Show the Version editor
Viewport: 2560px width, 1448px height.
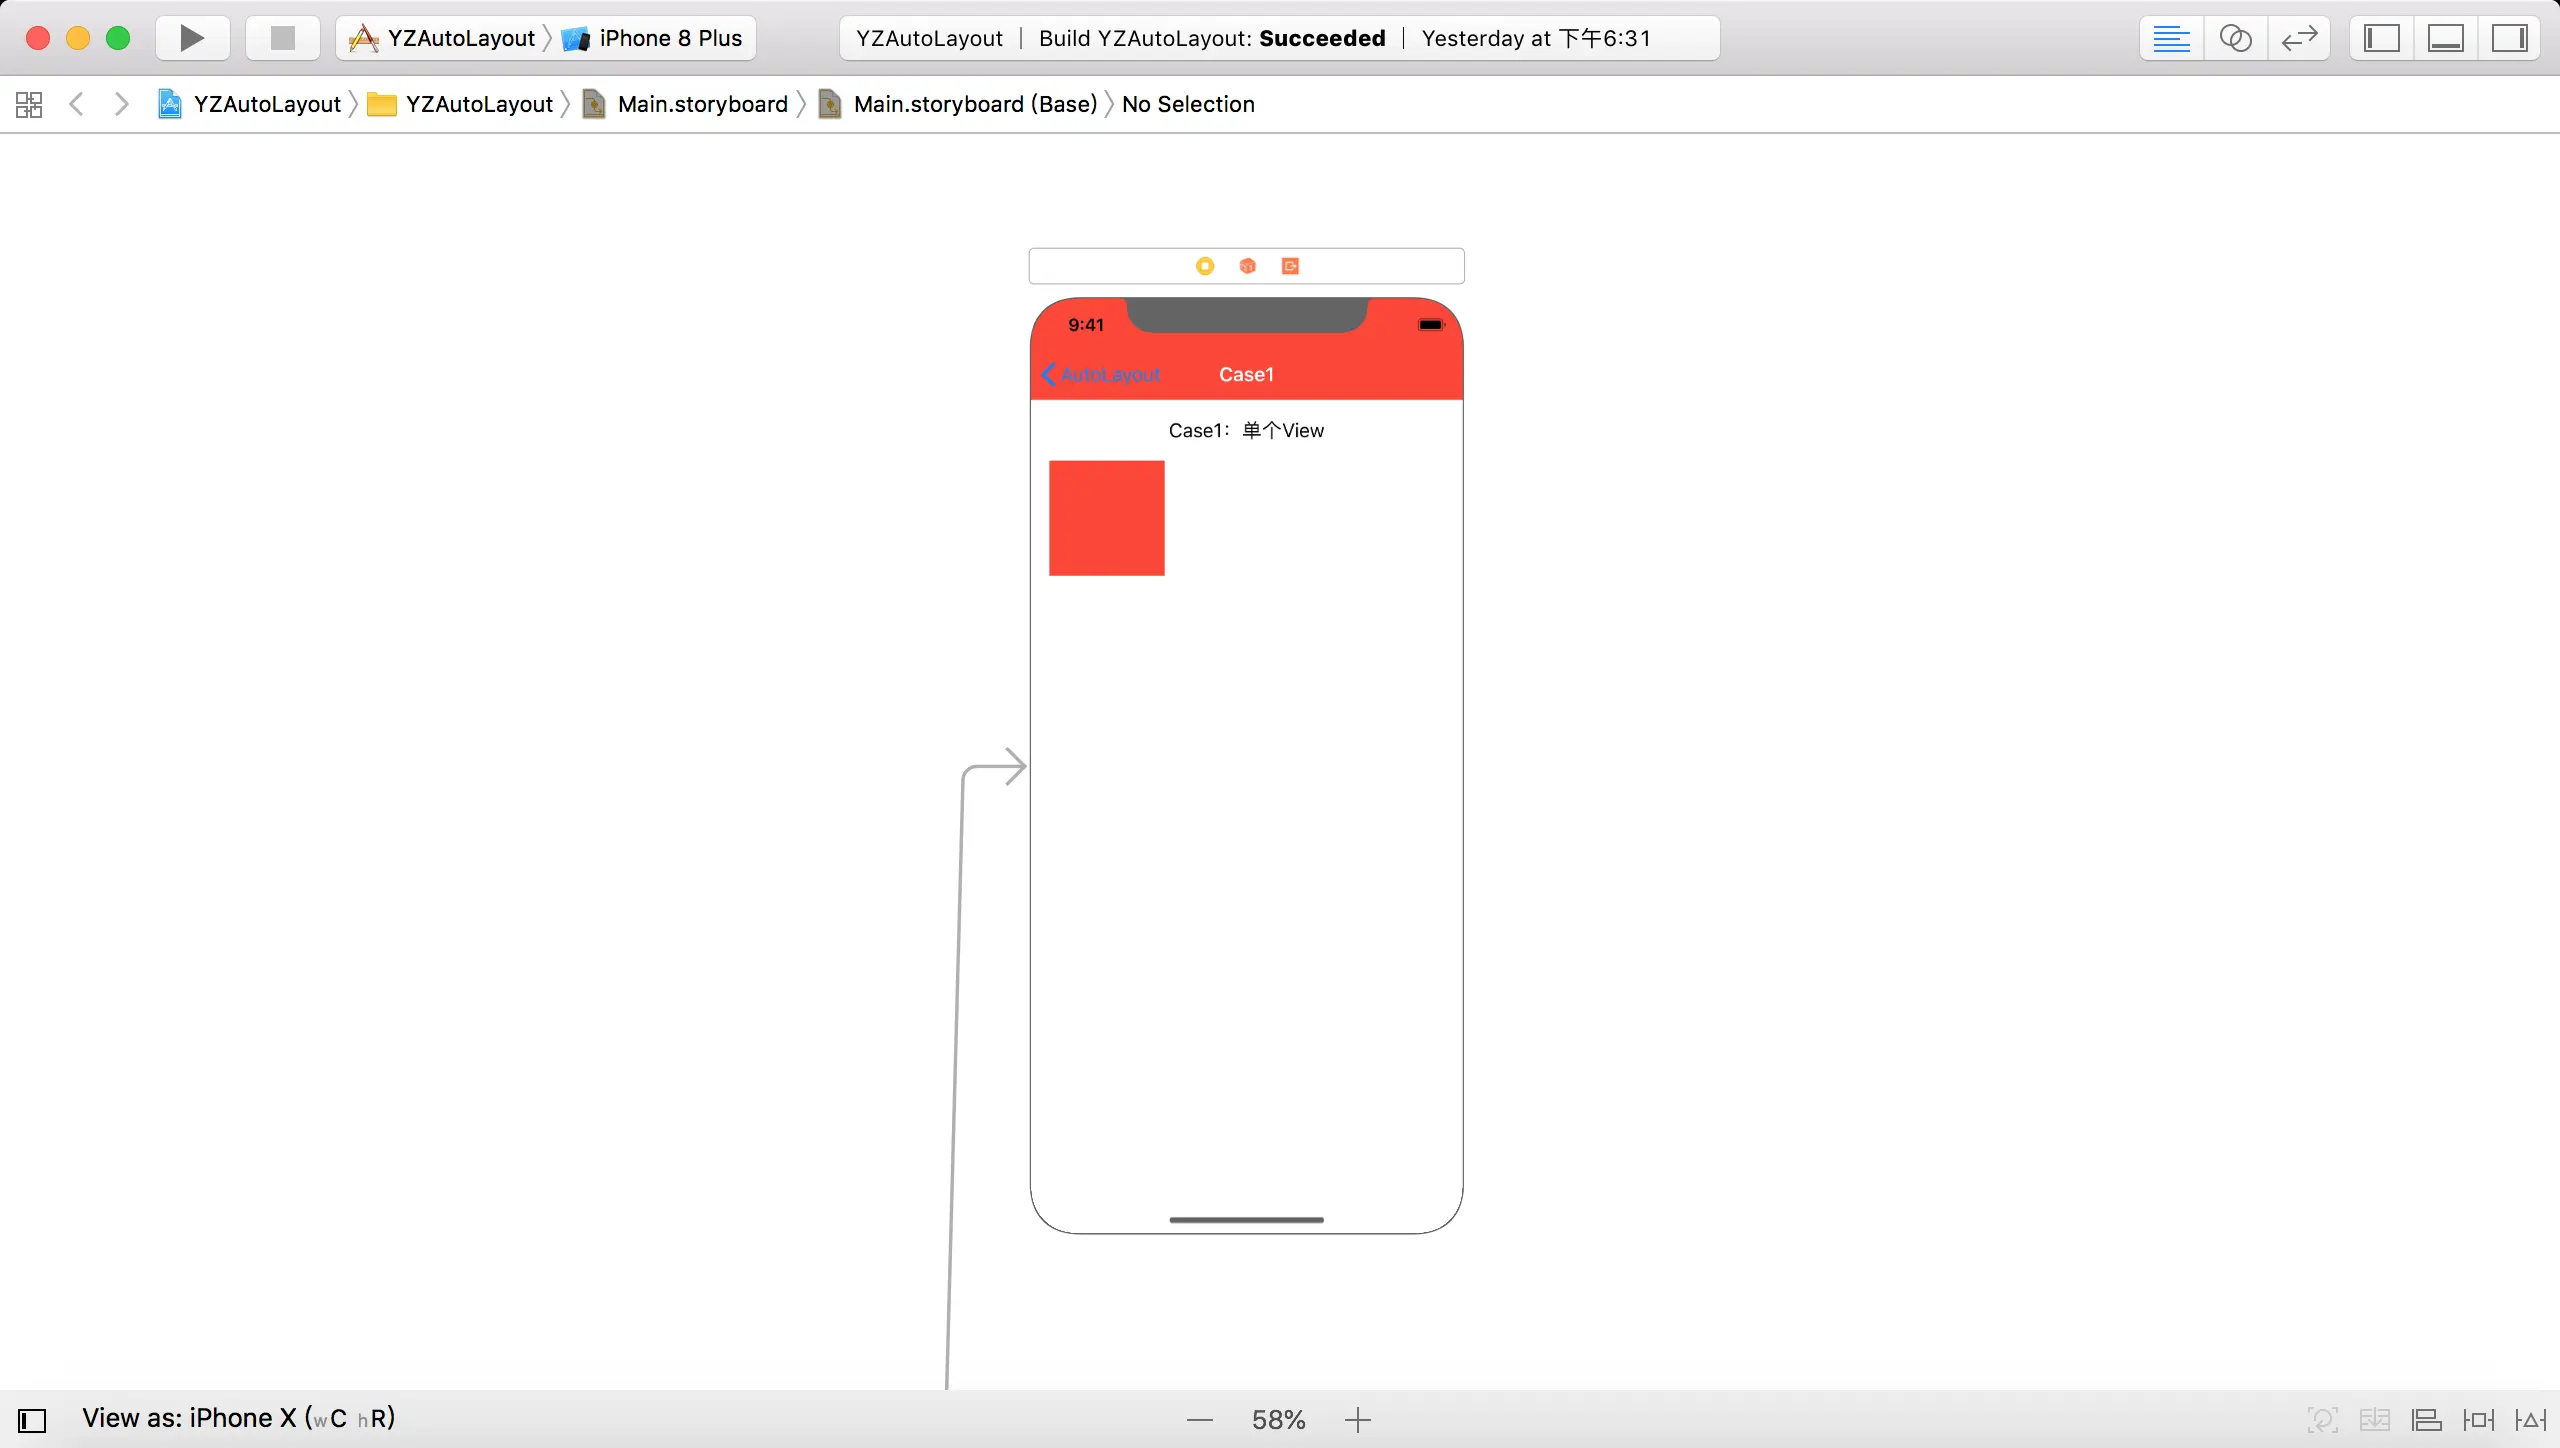(2299, 38)
